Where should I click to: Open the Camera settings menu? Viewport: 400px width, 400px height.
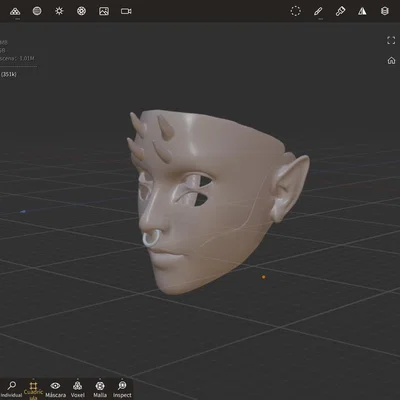[x=126, y=11]
